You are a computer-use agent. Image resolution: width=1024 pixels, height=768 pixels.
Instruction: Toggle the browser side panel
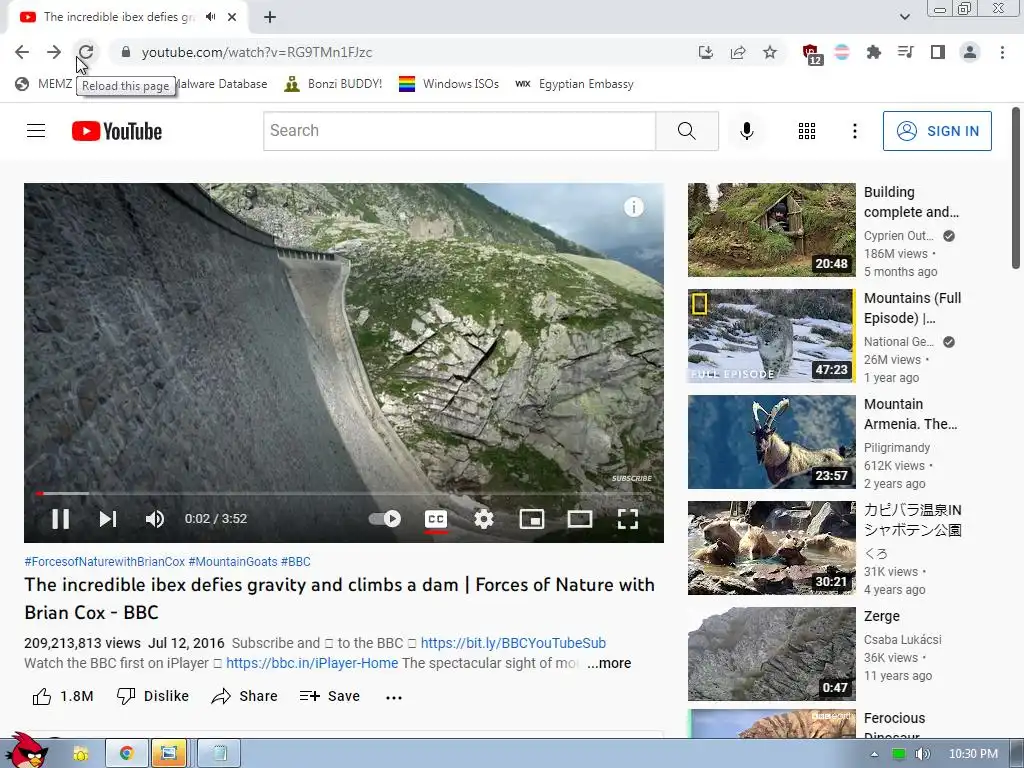(x=938, y=52)
